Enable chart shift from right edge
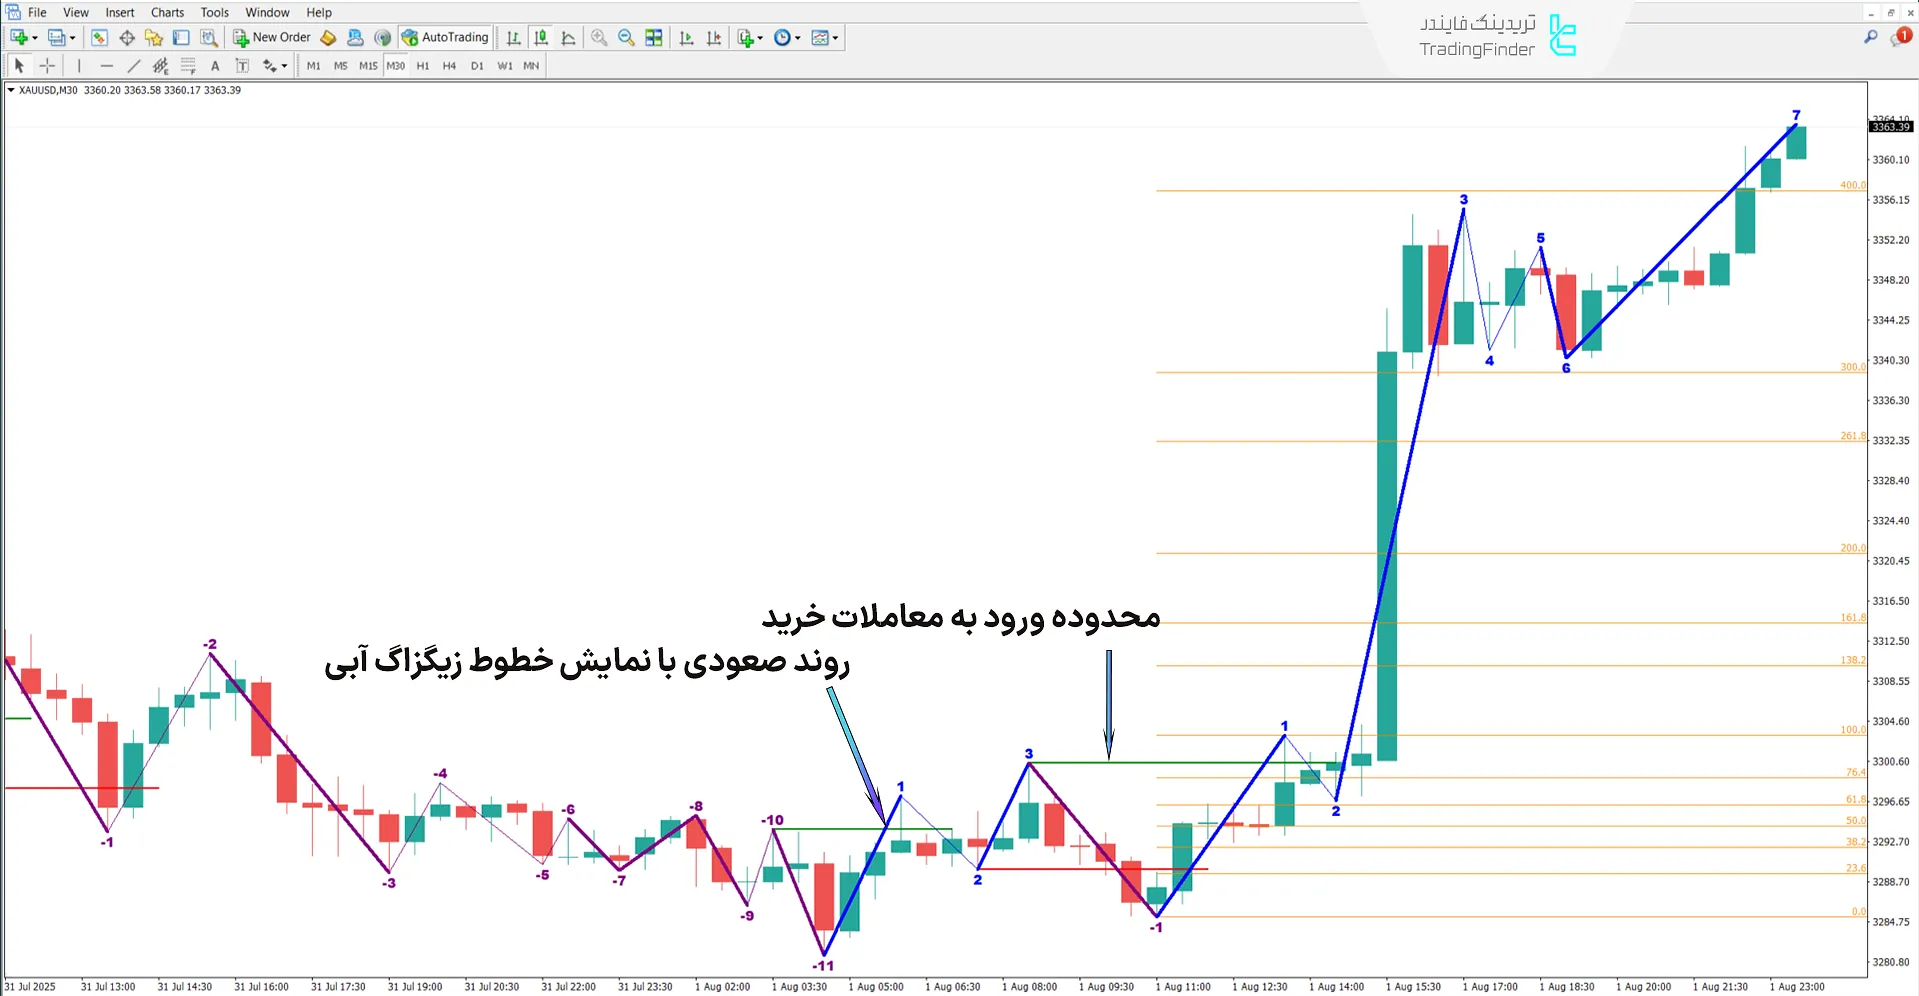The height and width of the screenshot is (996, 1919). [713, 37]
